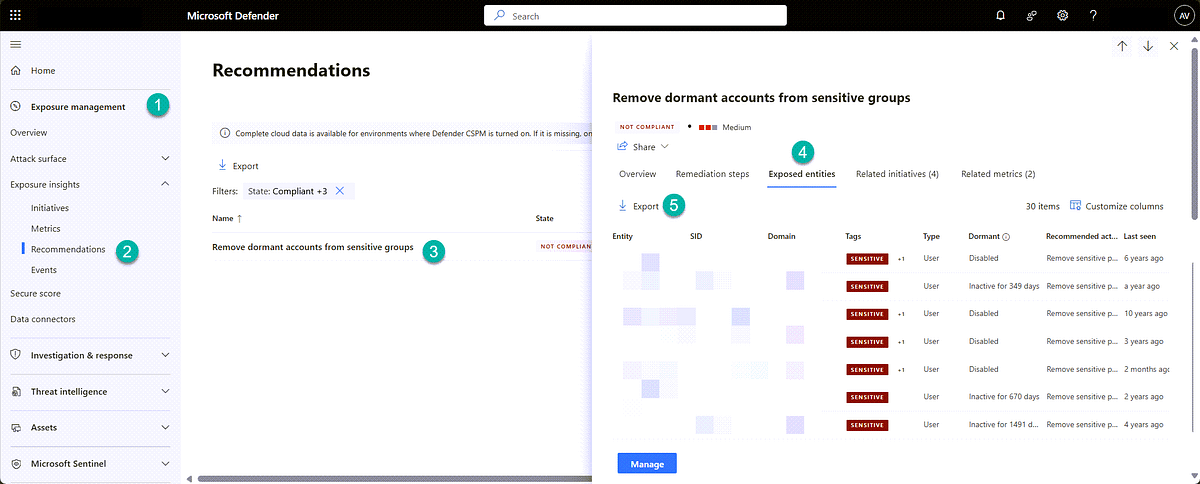Export the Recommendations list
The width and height of the screenshot is (1200, 484).
(x=238, y=166)
